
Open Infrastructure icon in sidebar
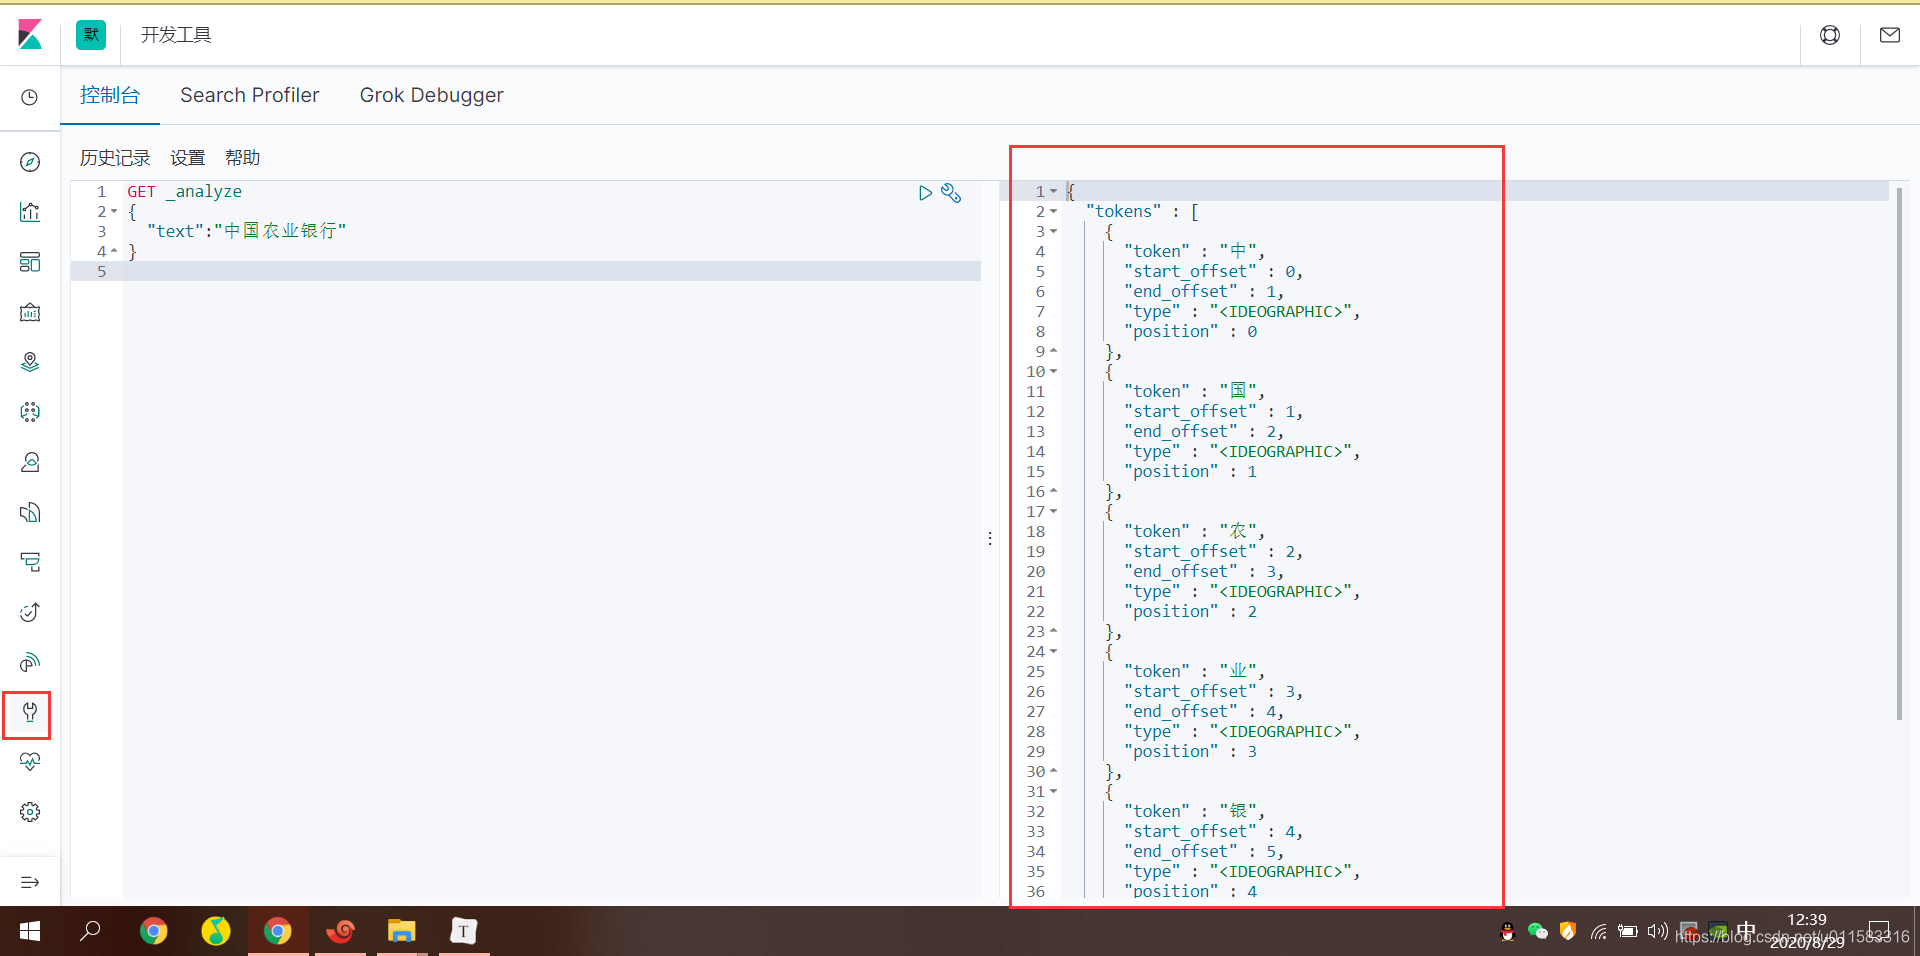click(x=30, y=462)
